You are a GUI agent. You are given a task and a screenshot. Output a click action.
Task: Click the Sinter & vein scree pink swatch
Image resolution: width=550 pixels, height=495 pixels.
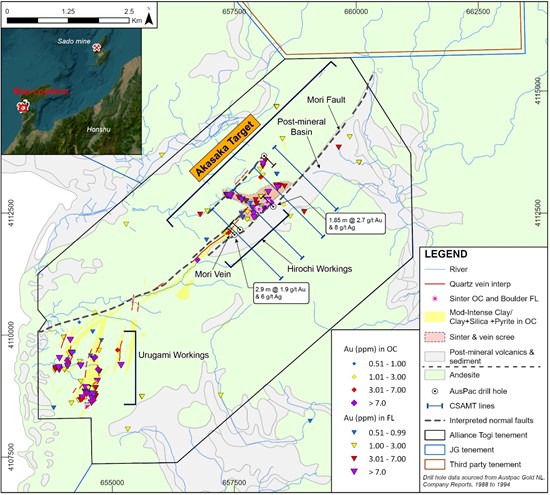tap(435, 337)
